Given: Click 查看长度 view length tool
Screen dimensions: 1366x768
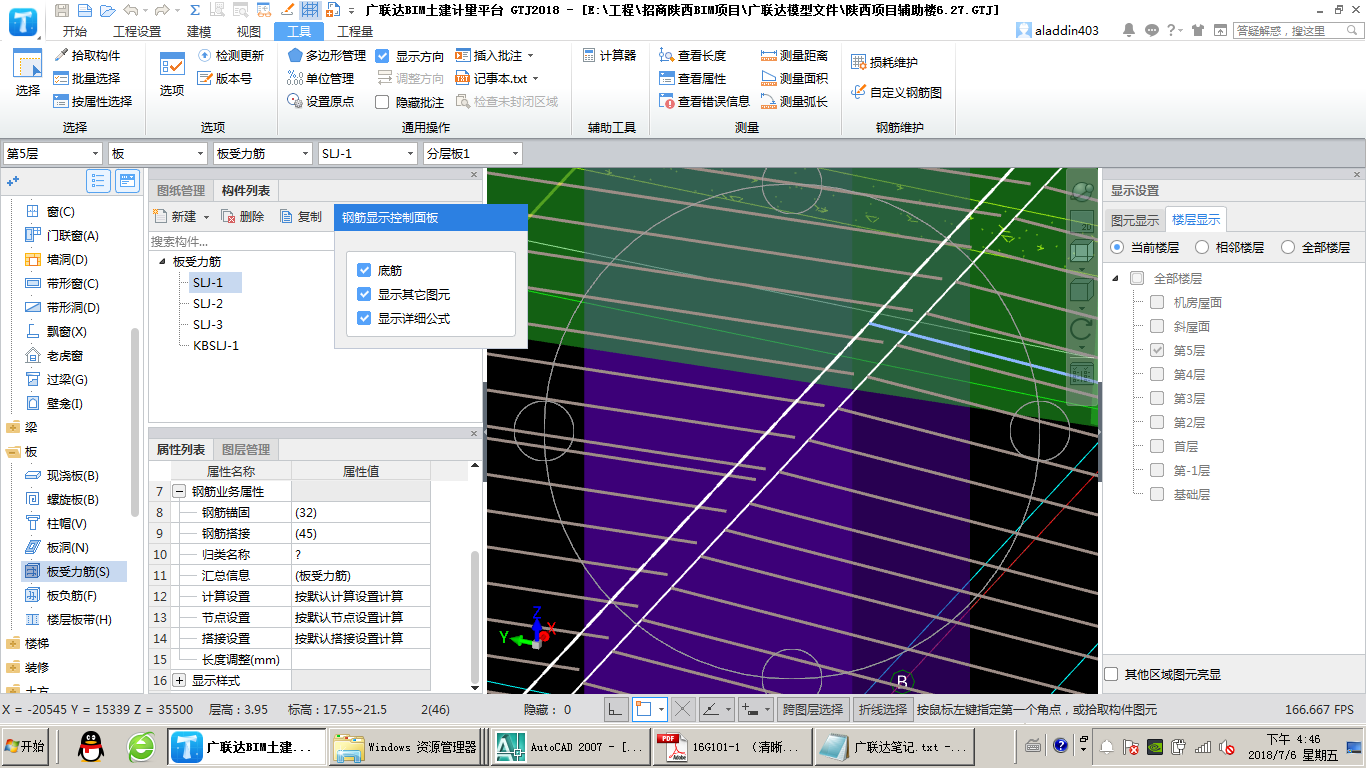Looking at the screenshot, I should (x=693, y=56).
